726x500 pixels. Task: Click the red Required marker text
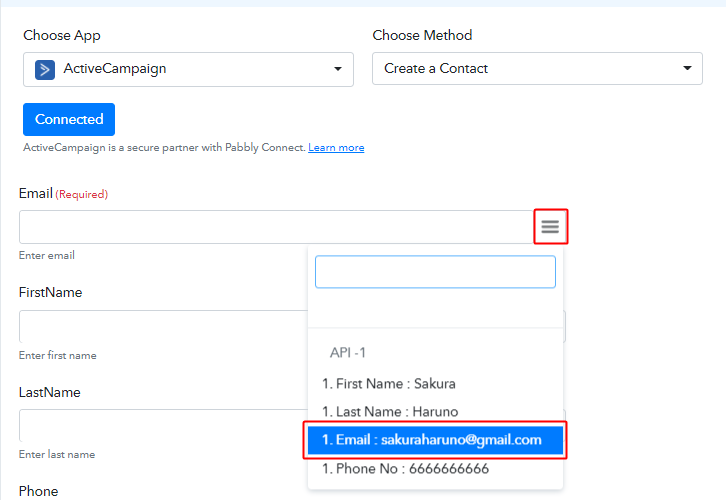[x=82, y=194]
